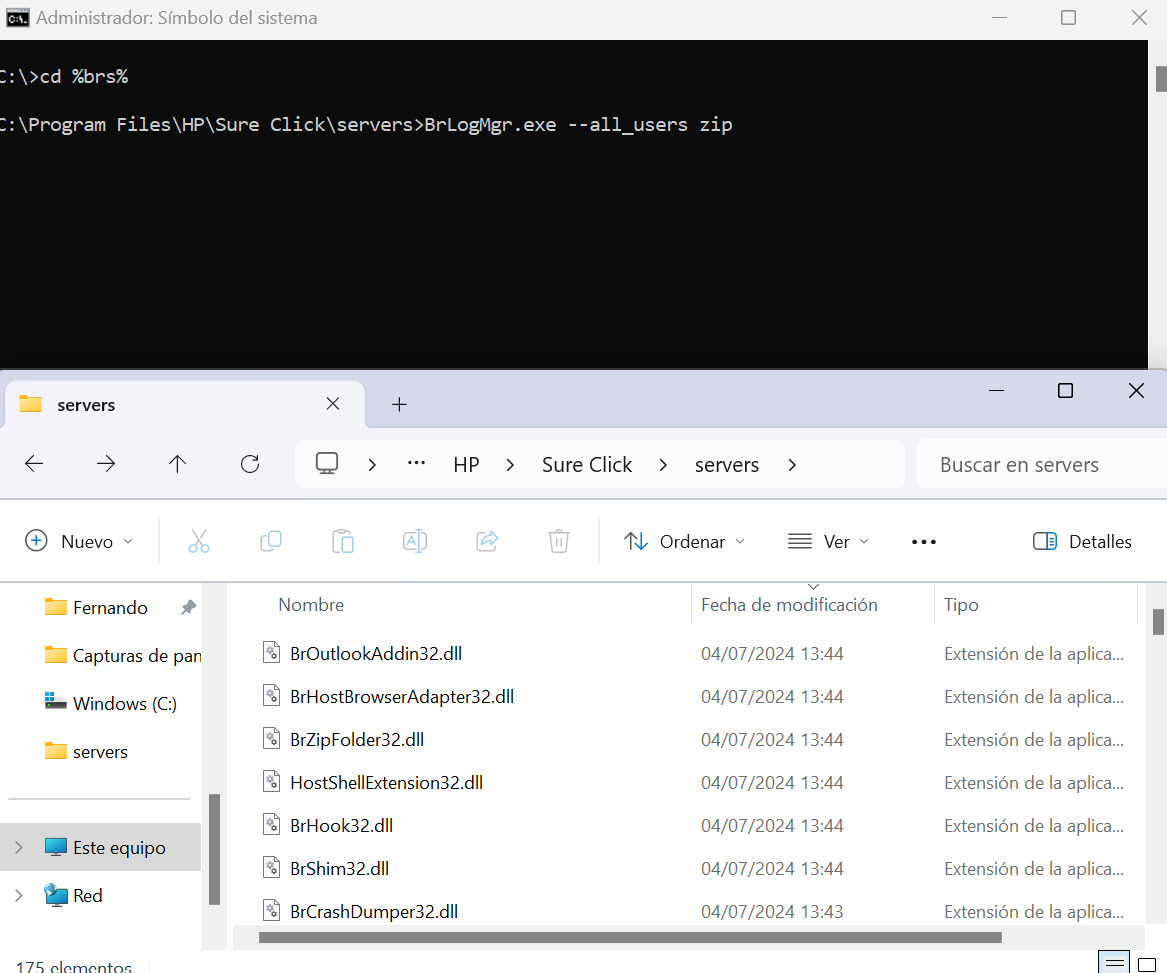Viewport: 1167px width, 973px height.
Task: Click the BrZipFolder32.dll file icon
Action: click(272, 739)
